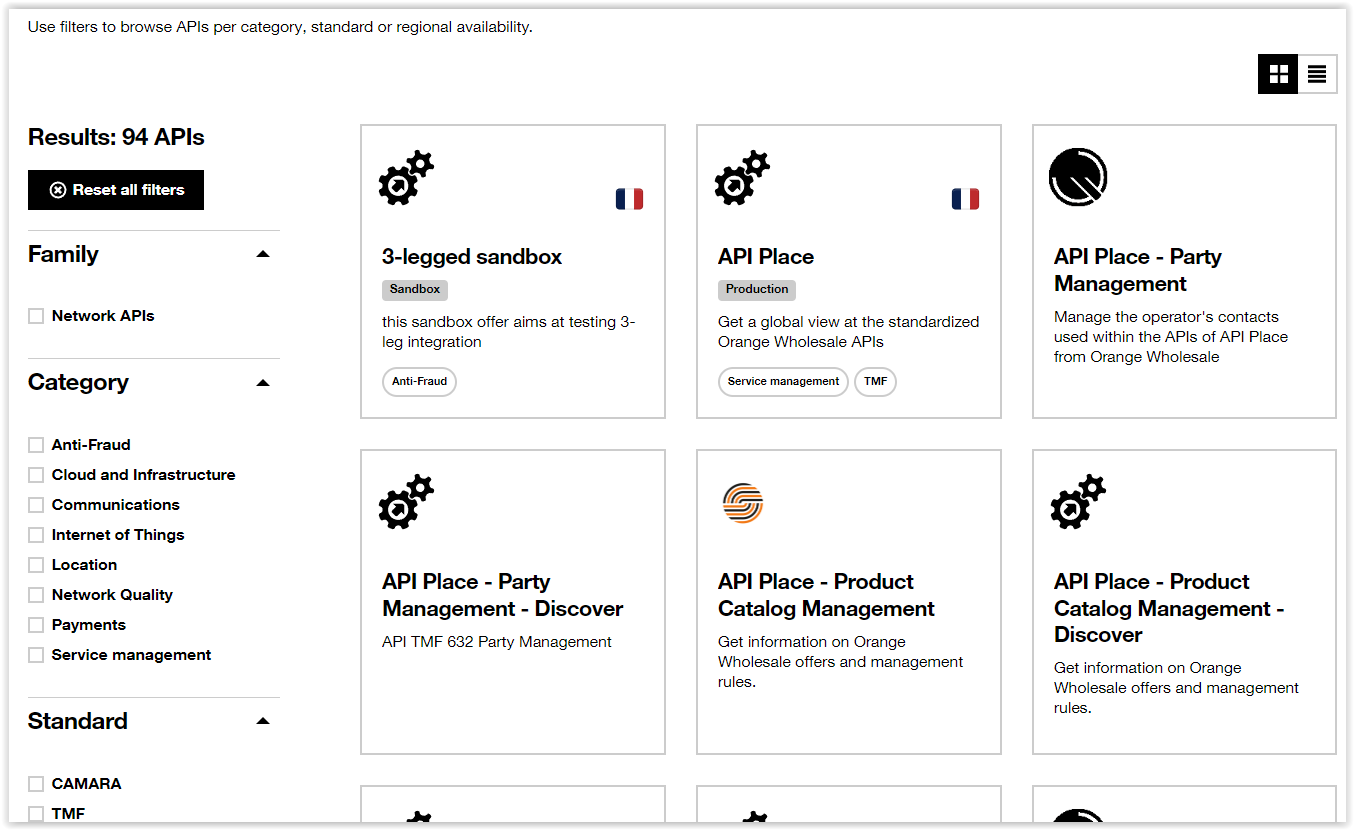
Task: Switch to grid view layout
Action: tap(1278, 74)
